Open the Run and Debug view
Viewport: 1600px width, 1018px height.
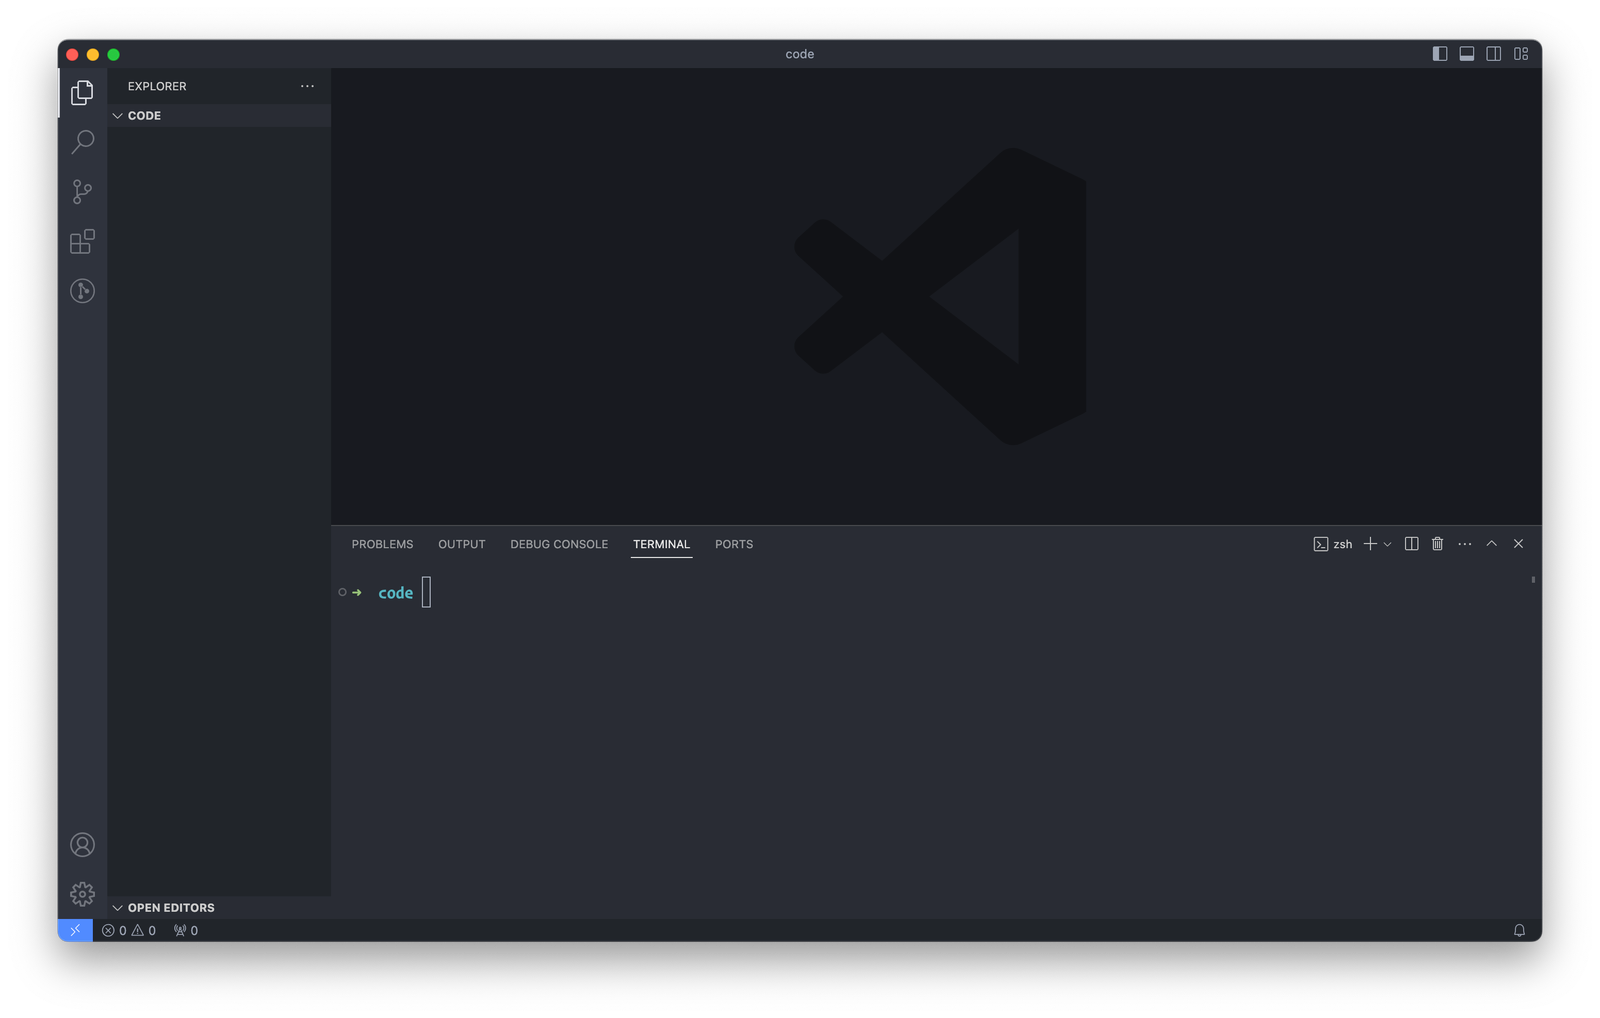click(x=82, y=291)
